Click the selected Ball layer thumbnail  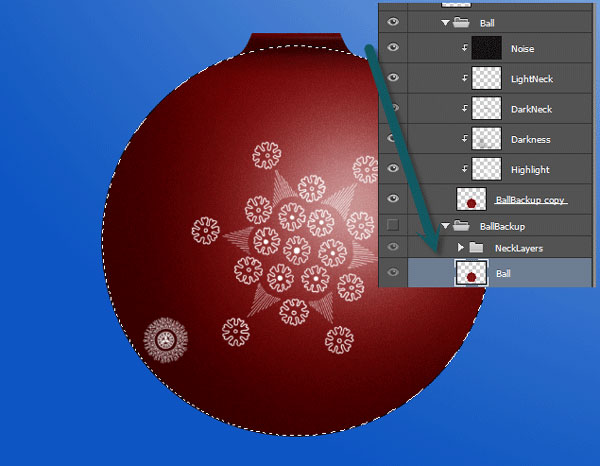pos(471,273)
